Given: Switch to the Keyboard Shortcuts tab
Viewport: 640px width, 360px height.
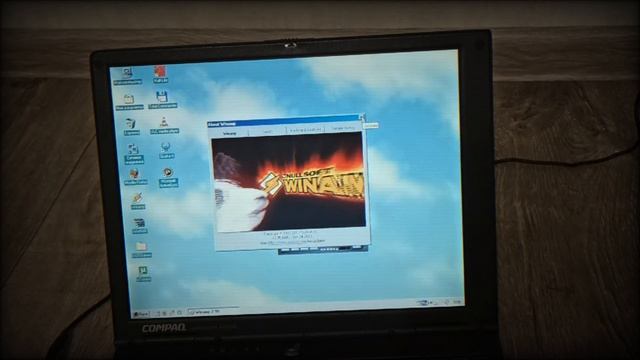Looking at the screenshot, I should (305, 129).
